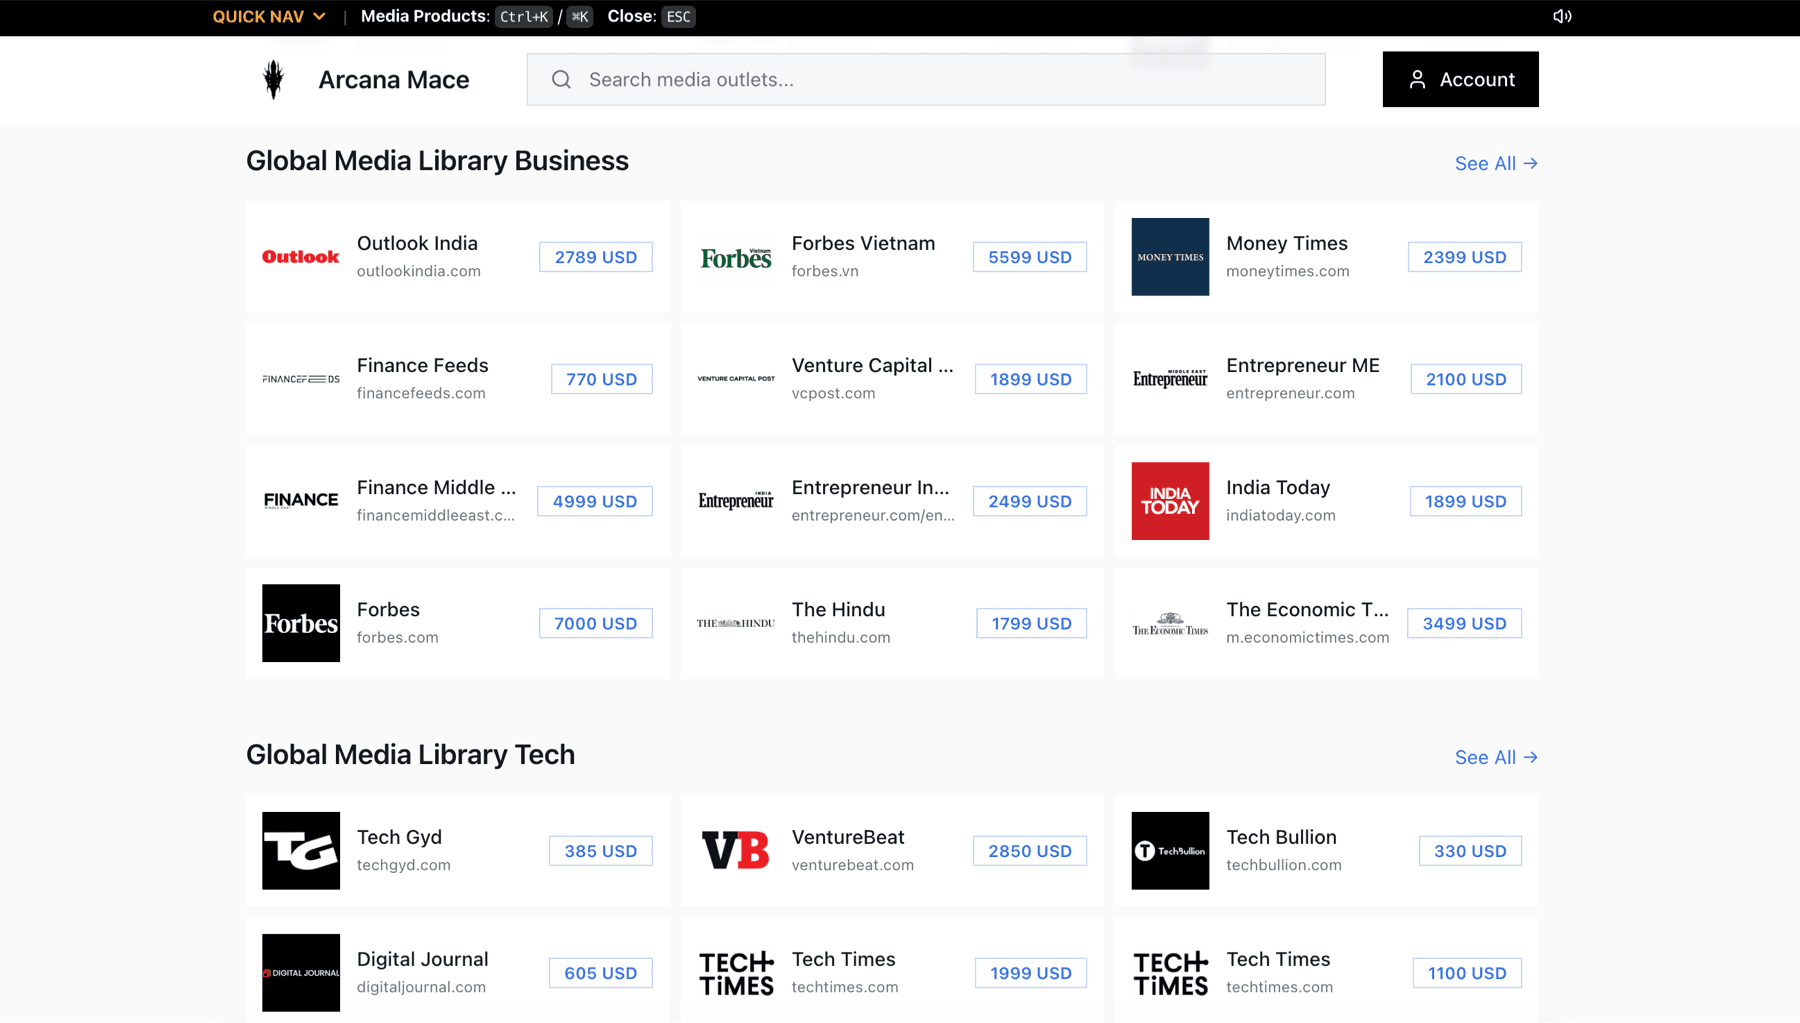Open the VentureBeat listing title
The height and width of the screenshot is (1023, 1800).
pos(848,837)
